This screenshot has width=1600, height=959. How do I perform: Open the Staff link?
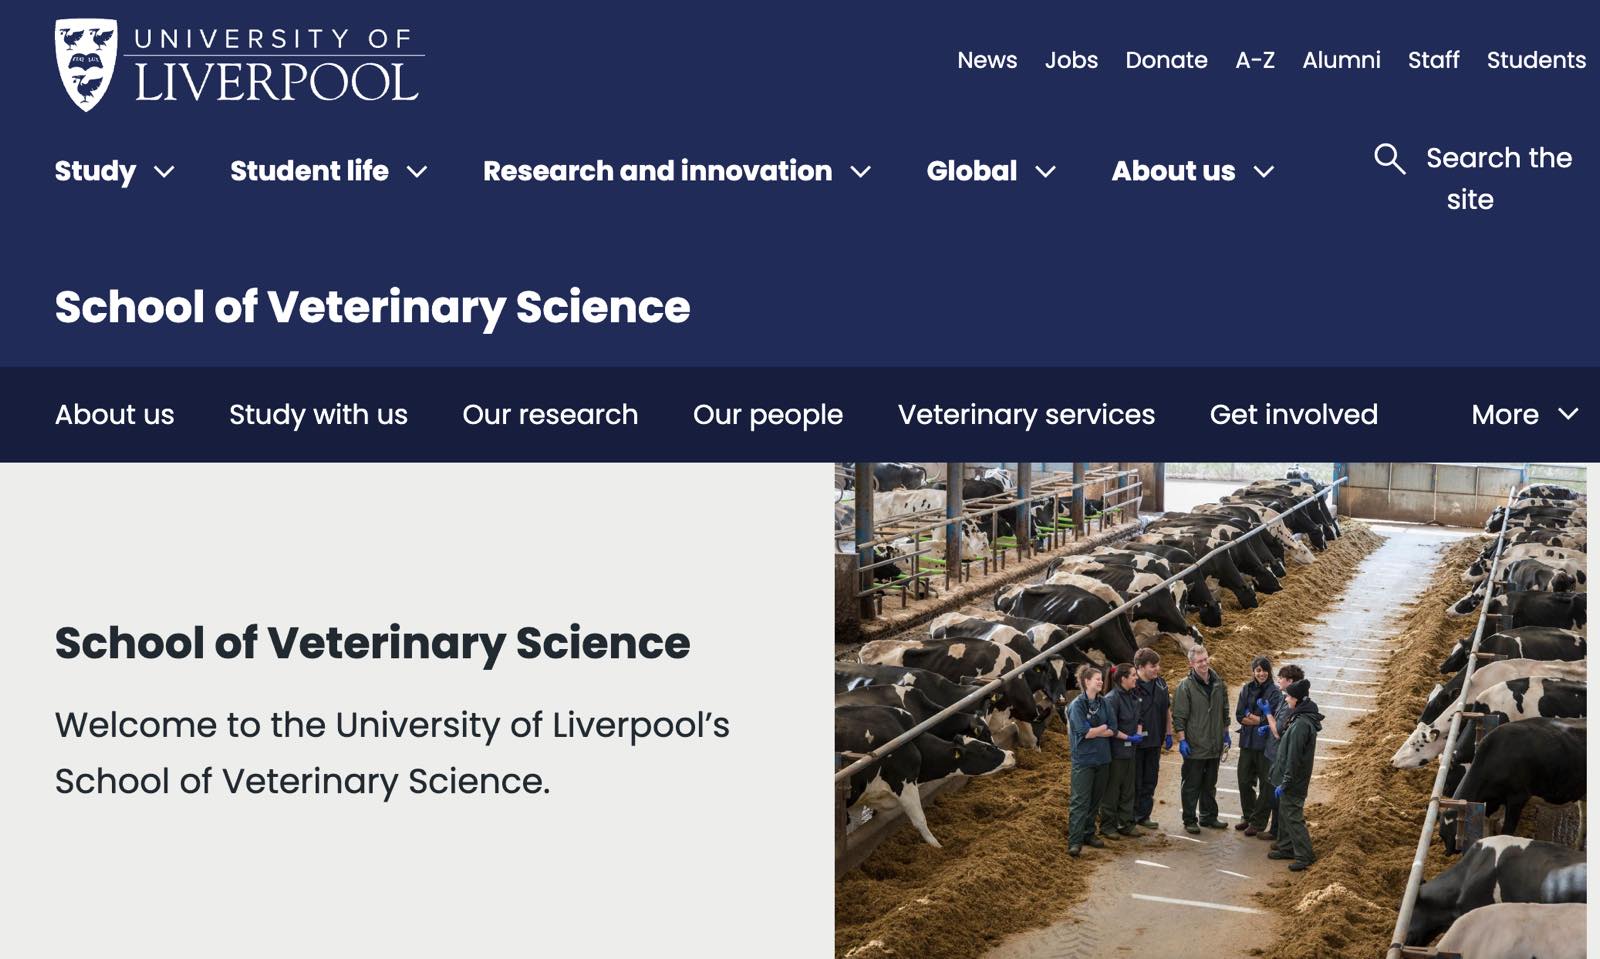(x=1433, y=60)
